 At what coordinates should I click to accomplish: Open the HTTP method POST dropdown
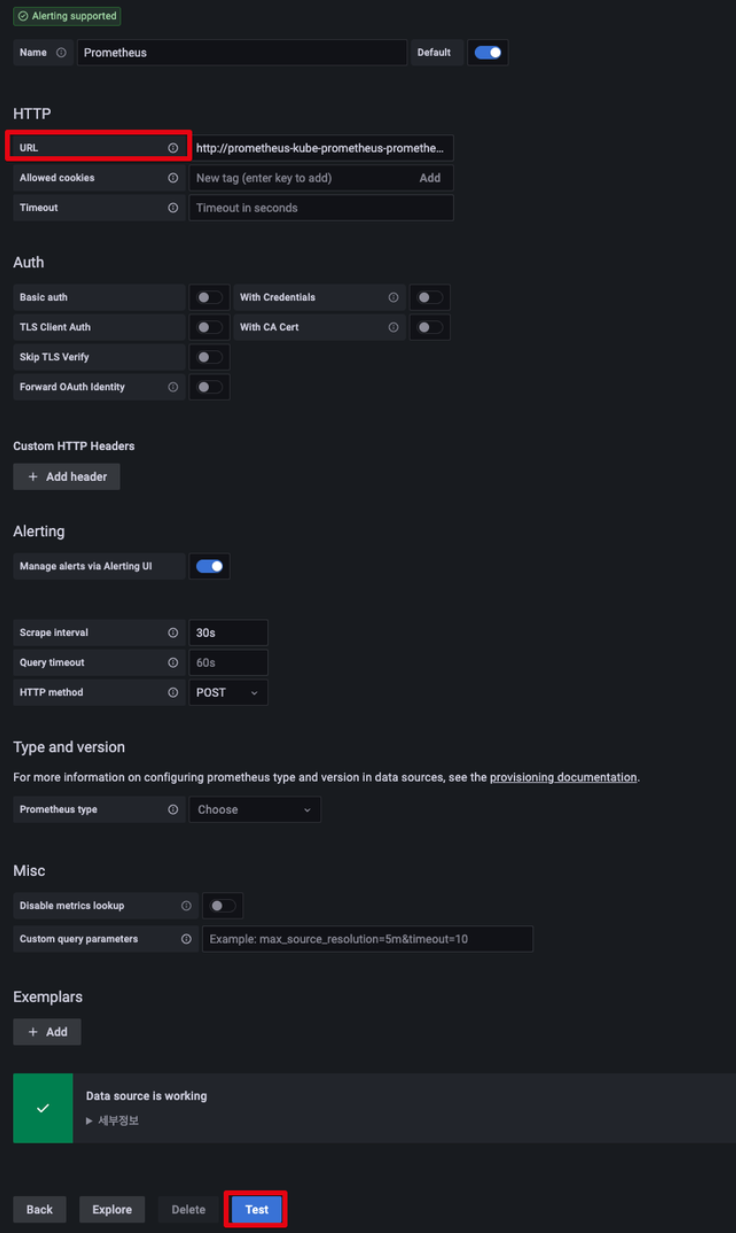tap(228, 693)
